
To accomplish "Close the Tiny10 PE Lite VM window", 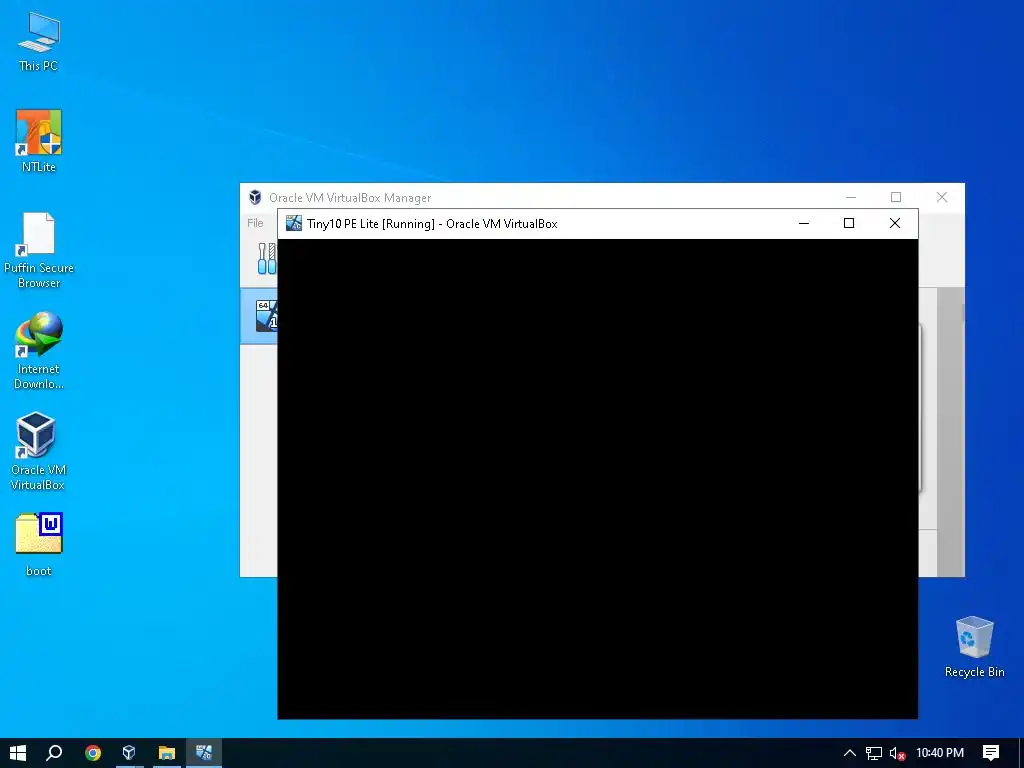I will [895, 223].
